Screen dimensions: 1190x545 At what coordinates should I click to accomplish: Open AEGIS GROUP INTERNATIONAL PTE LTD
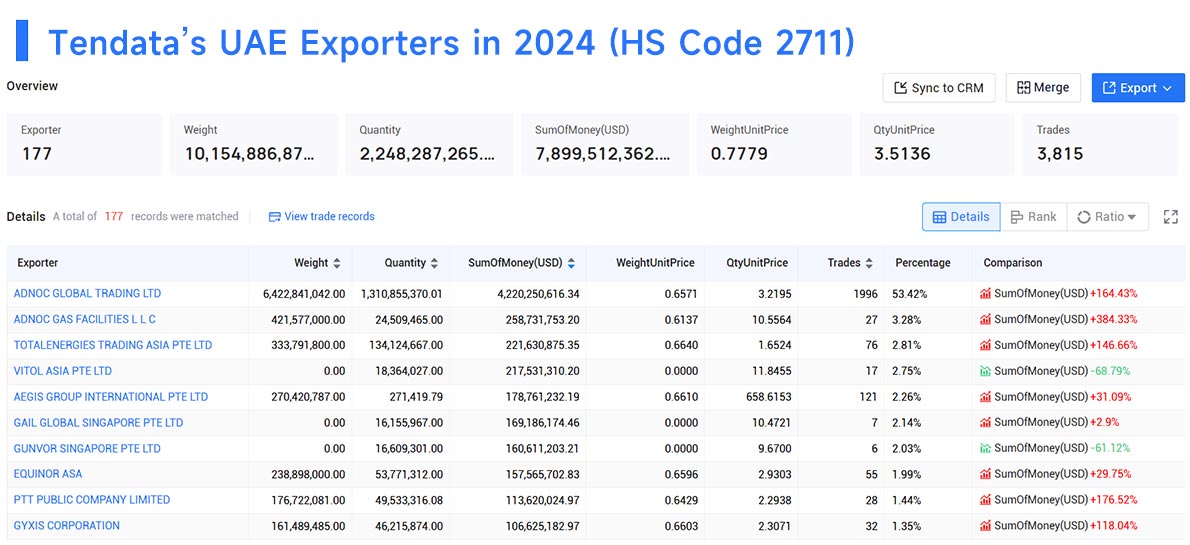tap(111, 396)
